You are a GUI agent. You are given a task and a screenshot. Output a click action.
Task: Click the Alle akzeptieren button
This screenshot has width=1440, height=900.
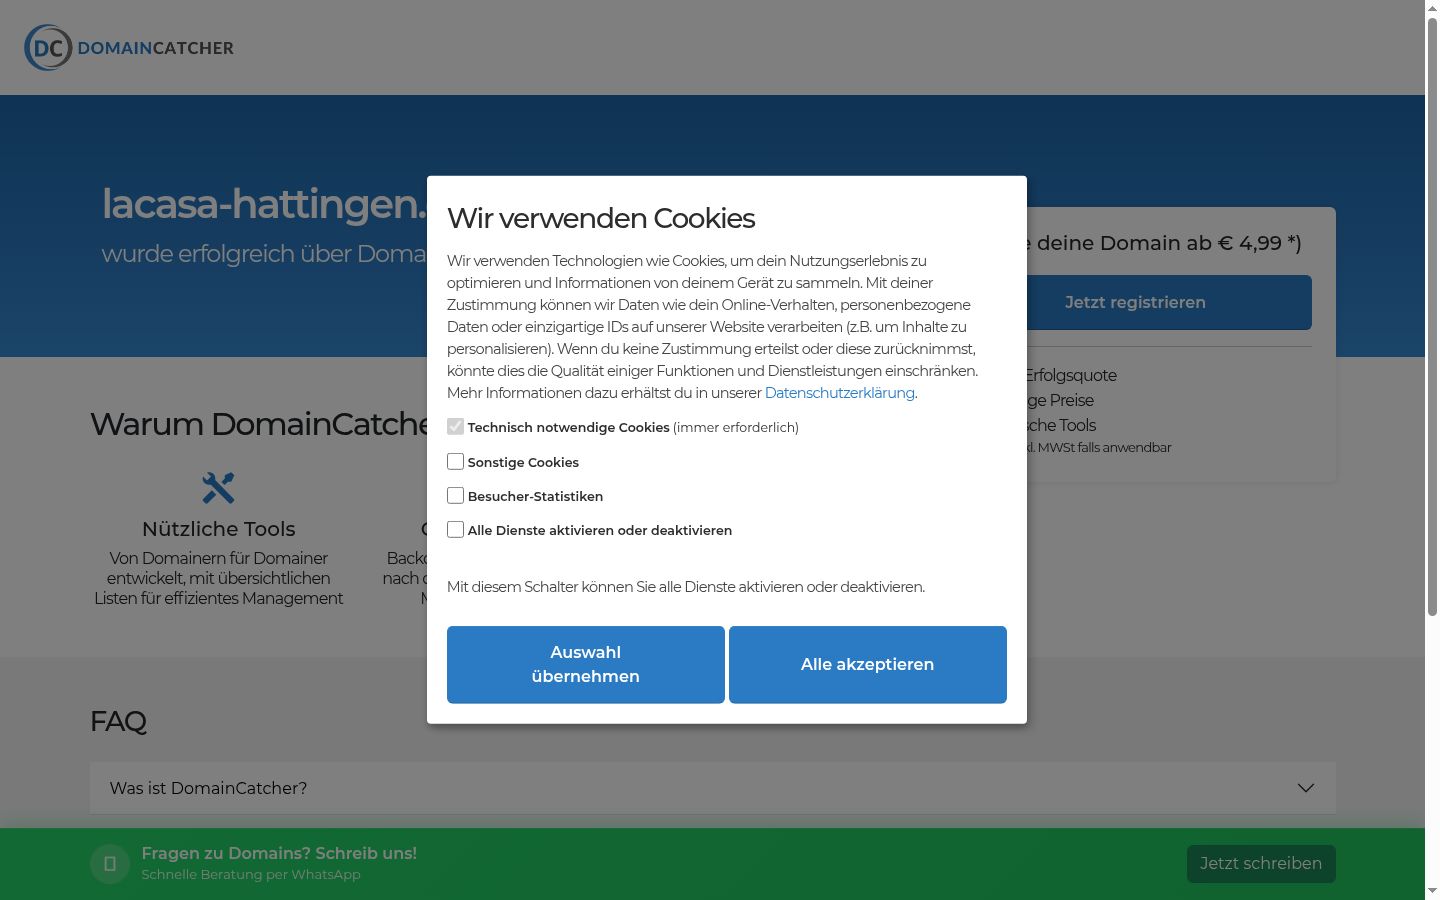(868, 665)
